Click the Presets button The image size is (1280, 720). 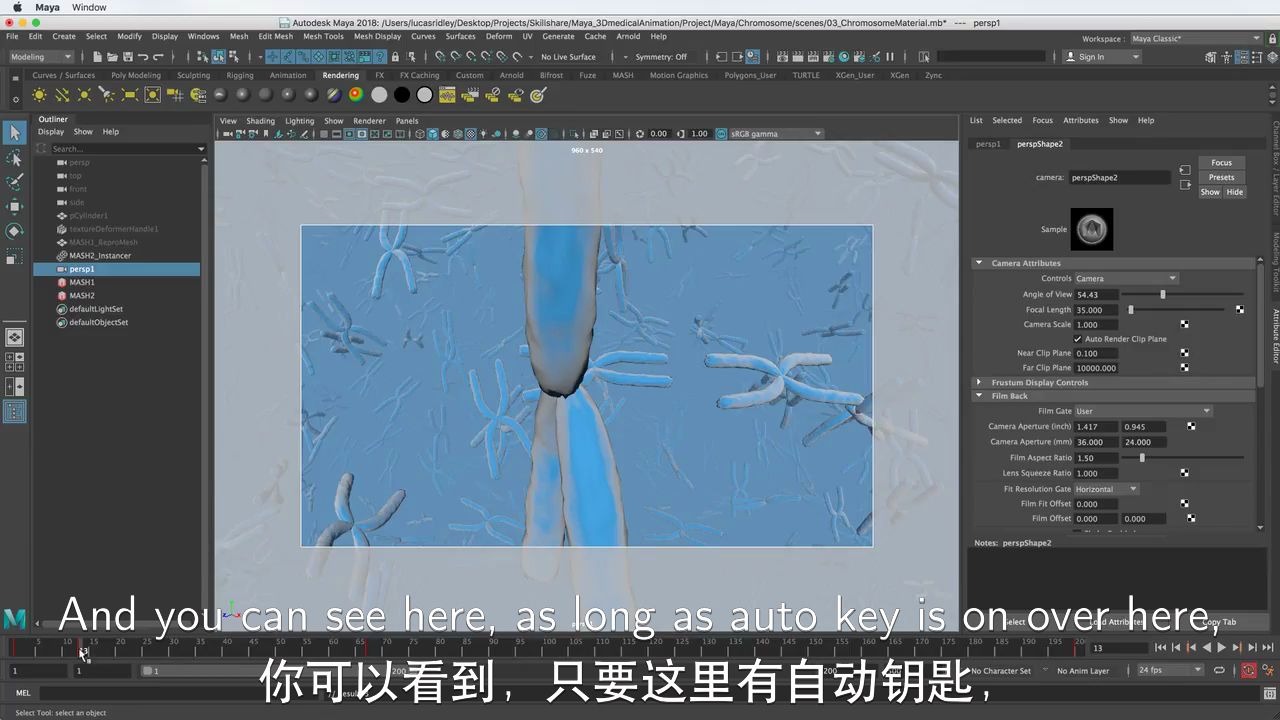tap(1222, 178)
